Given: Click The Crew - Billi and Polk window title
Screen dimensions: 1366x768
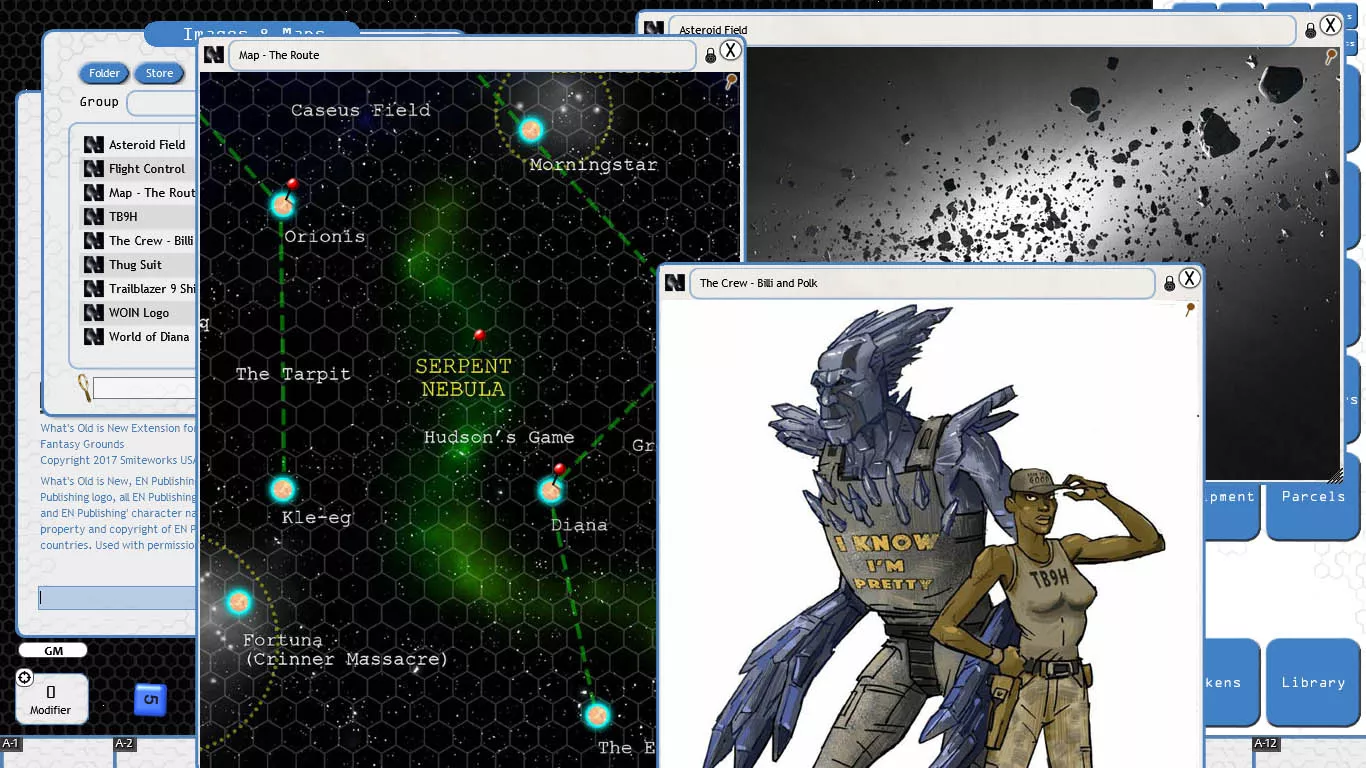Looking at the screenshot, I should (x=759, y=284).
